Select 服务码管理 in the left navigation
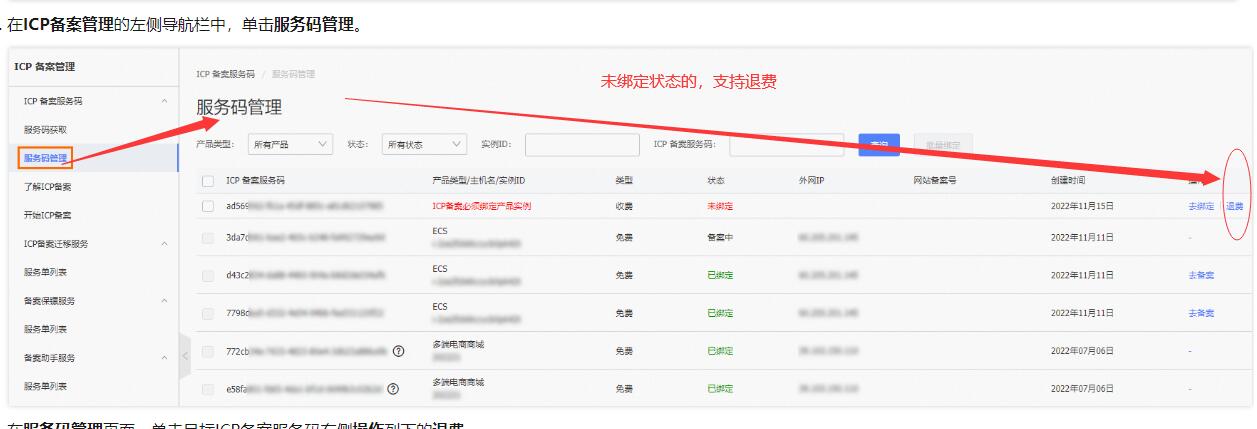This screenshot has height=429, width=1257. coord(46,158)
